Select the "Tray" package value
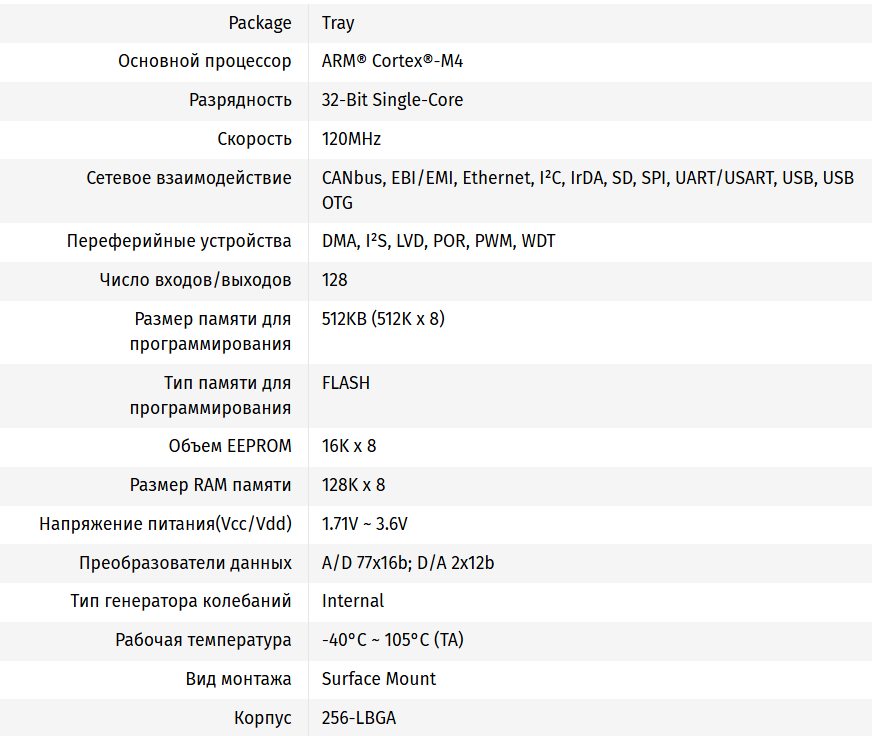Image resolution: width=872 pixels, height=736 pixels. 338,23
